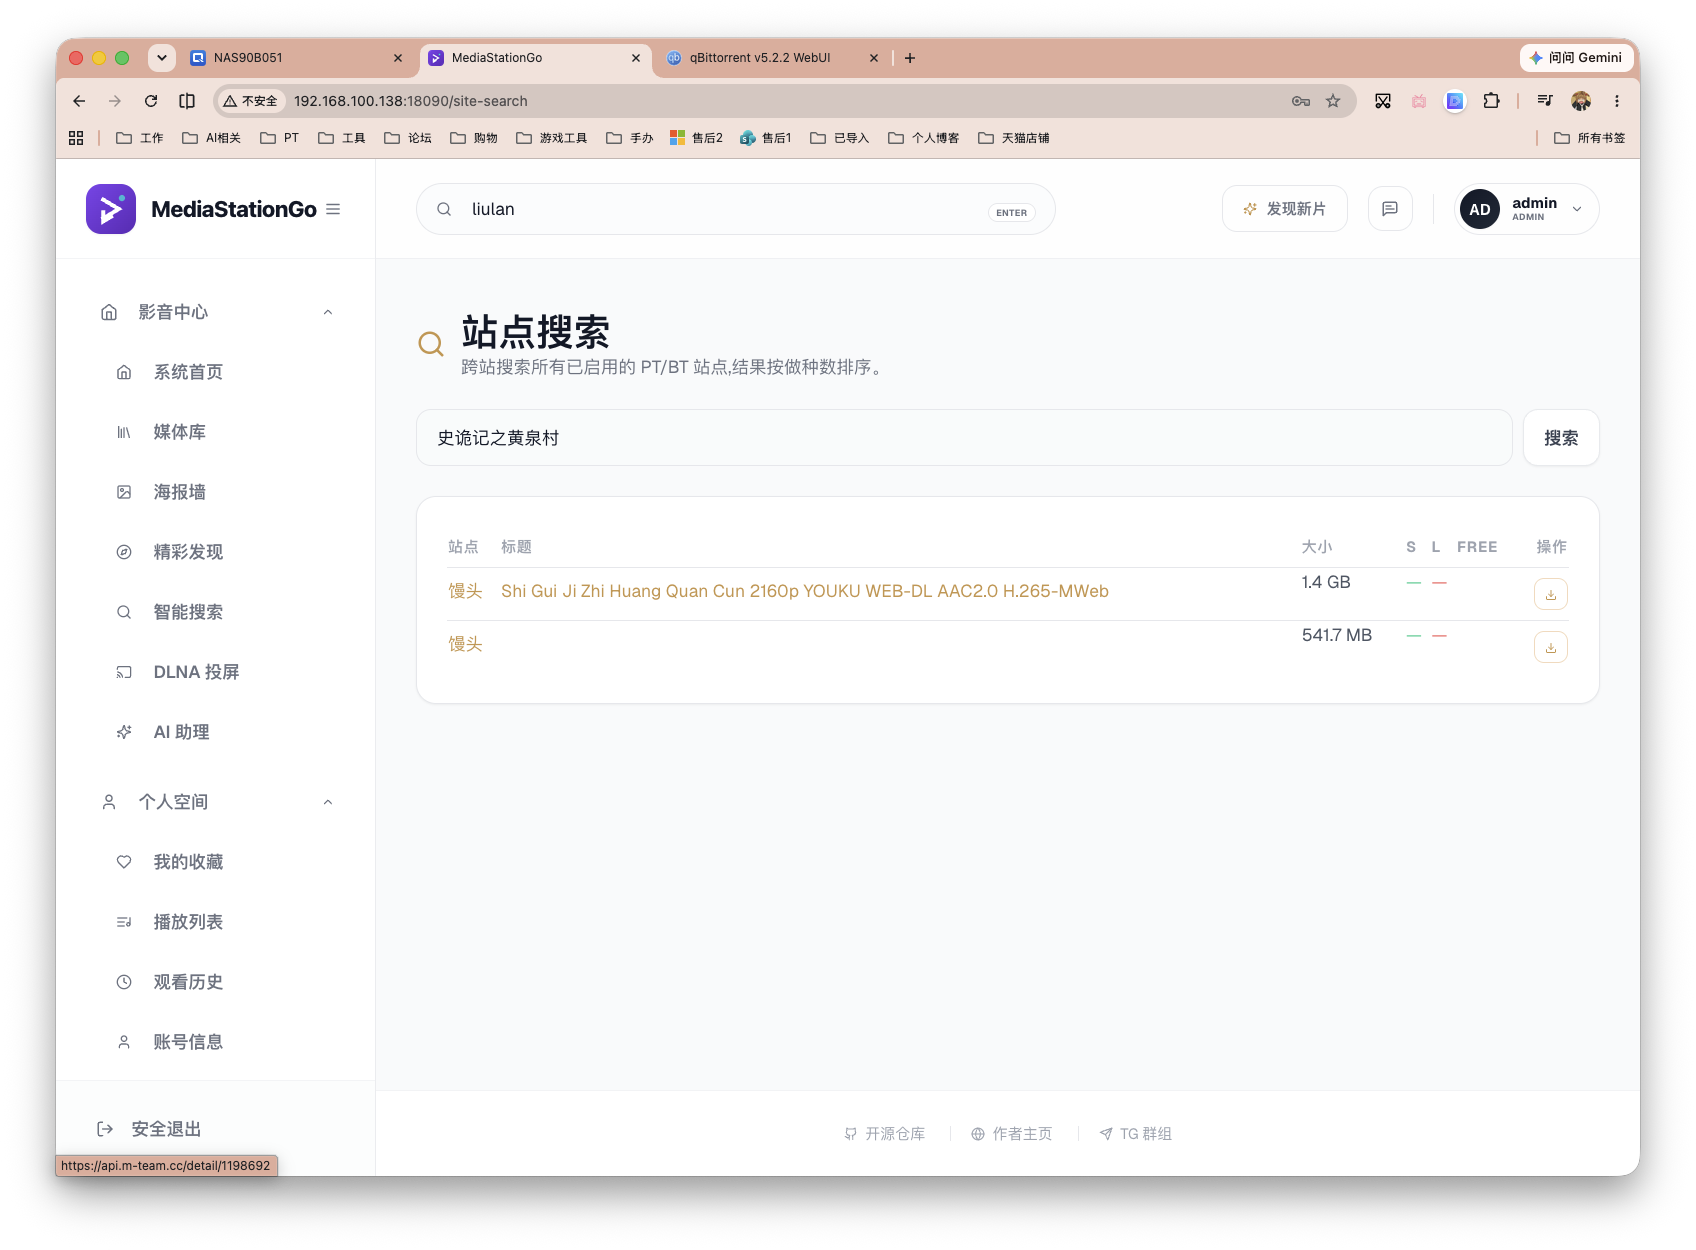Open the TG 群组 footer link
Viewport: 1696px width, 1250px height.
(1136, 1134)
